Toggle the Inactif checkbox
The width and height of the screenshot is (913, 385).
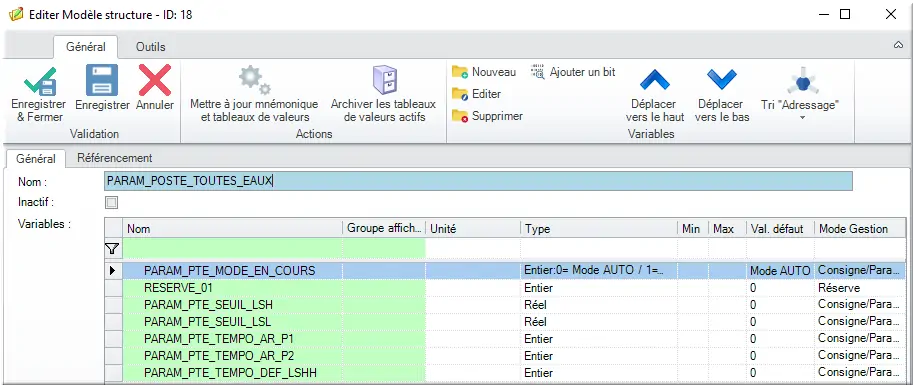[x=111, y=203]
